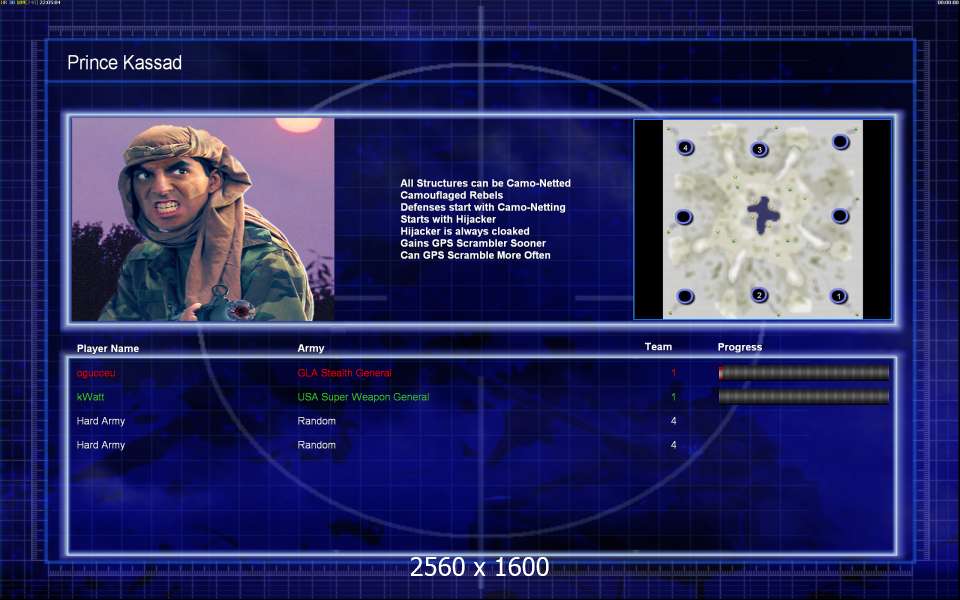Viewport: 960px width, 600px height.
Task: Click the blue cross-shaped lake on minimap
Action: [764, 215]
